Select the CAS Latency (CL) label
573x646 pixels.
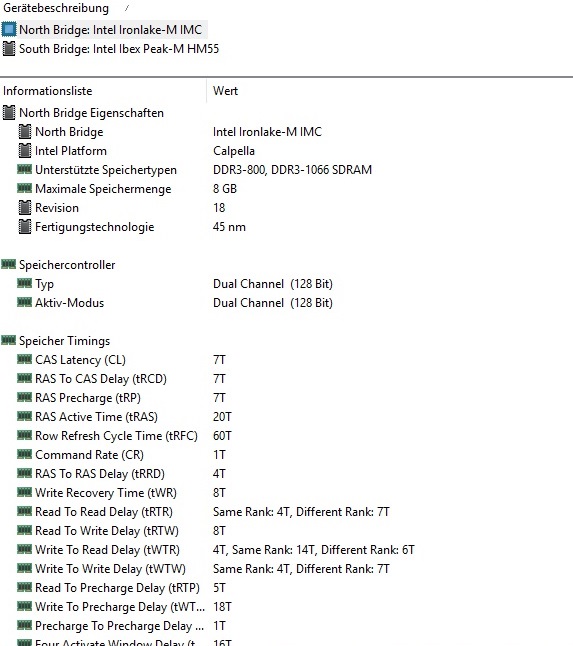(x=80, y=360)
